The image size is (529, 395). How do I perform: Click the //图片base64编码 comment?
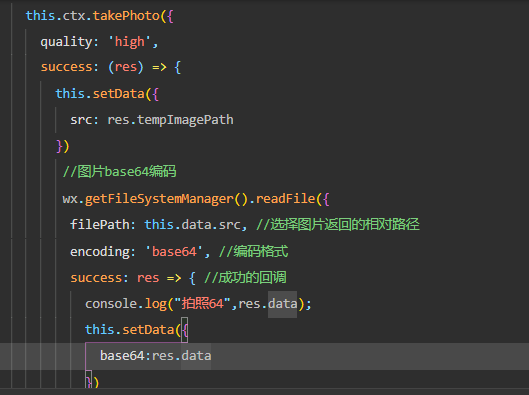(119, 172)
